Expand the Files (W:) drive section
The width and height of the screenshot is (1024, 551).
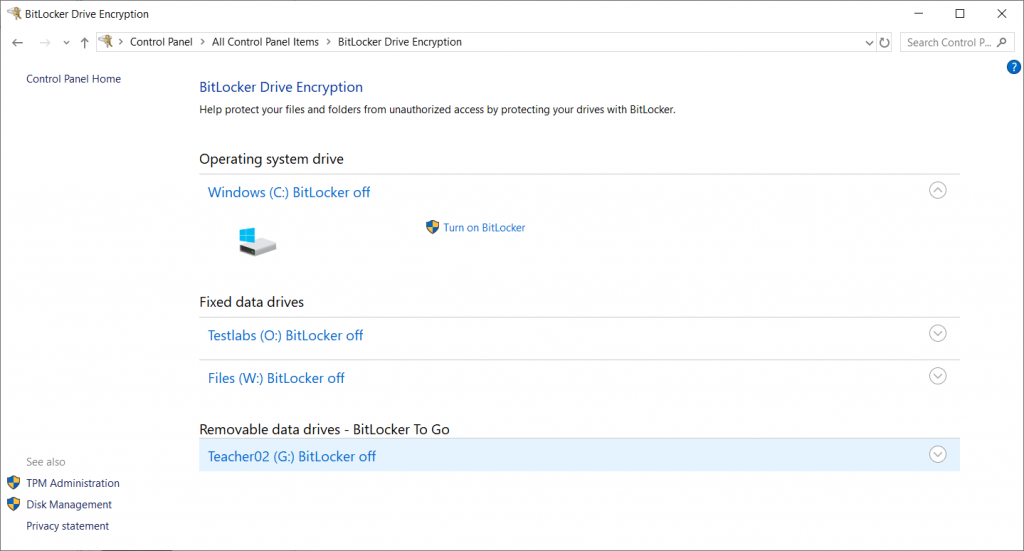click(x=938, y=376)
